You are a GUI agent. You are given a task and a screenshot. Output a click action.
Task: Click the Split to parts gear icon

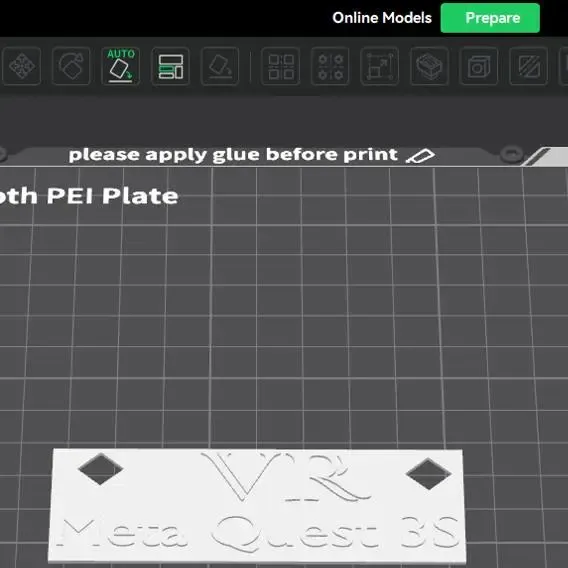330,66
